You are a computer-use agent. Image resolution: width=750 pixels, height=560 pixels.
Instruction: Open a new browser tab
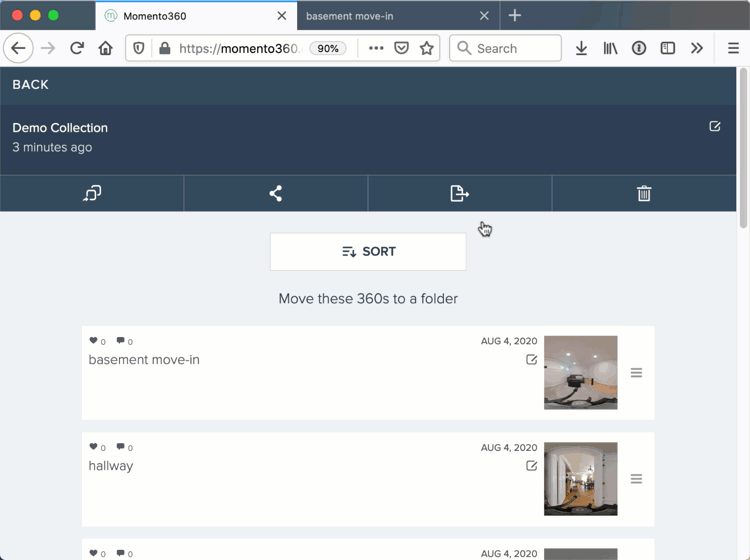pos(515,15)
